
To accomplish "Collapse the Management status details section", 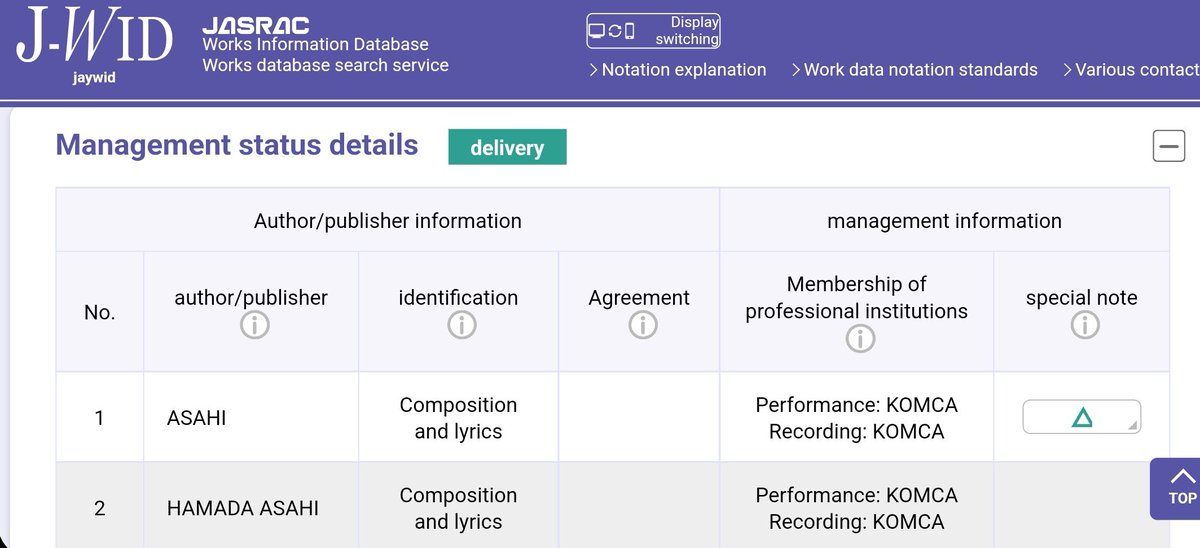I will (1169, 147).
